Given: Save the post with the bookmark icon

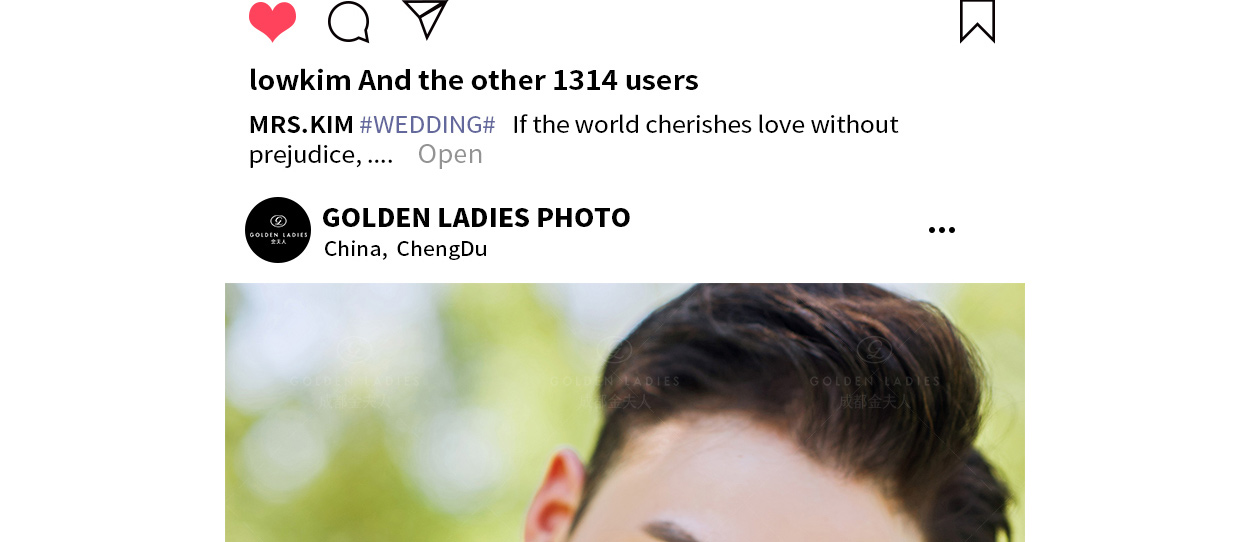Looking at the screenshot, I should point(977,21).
